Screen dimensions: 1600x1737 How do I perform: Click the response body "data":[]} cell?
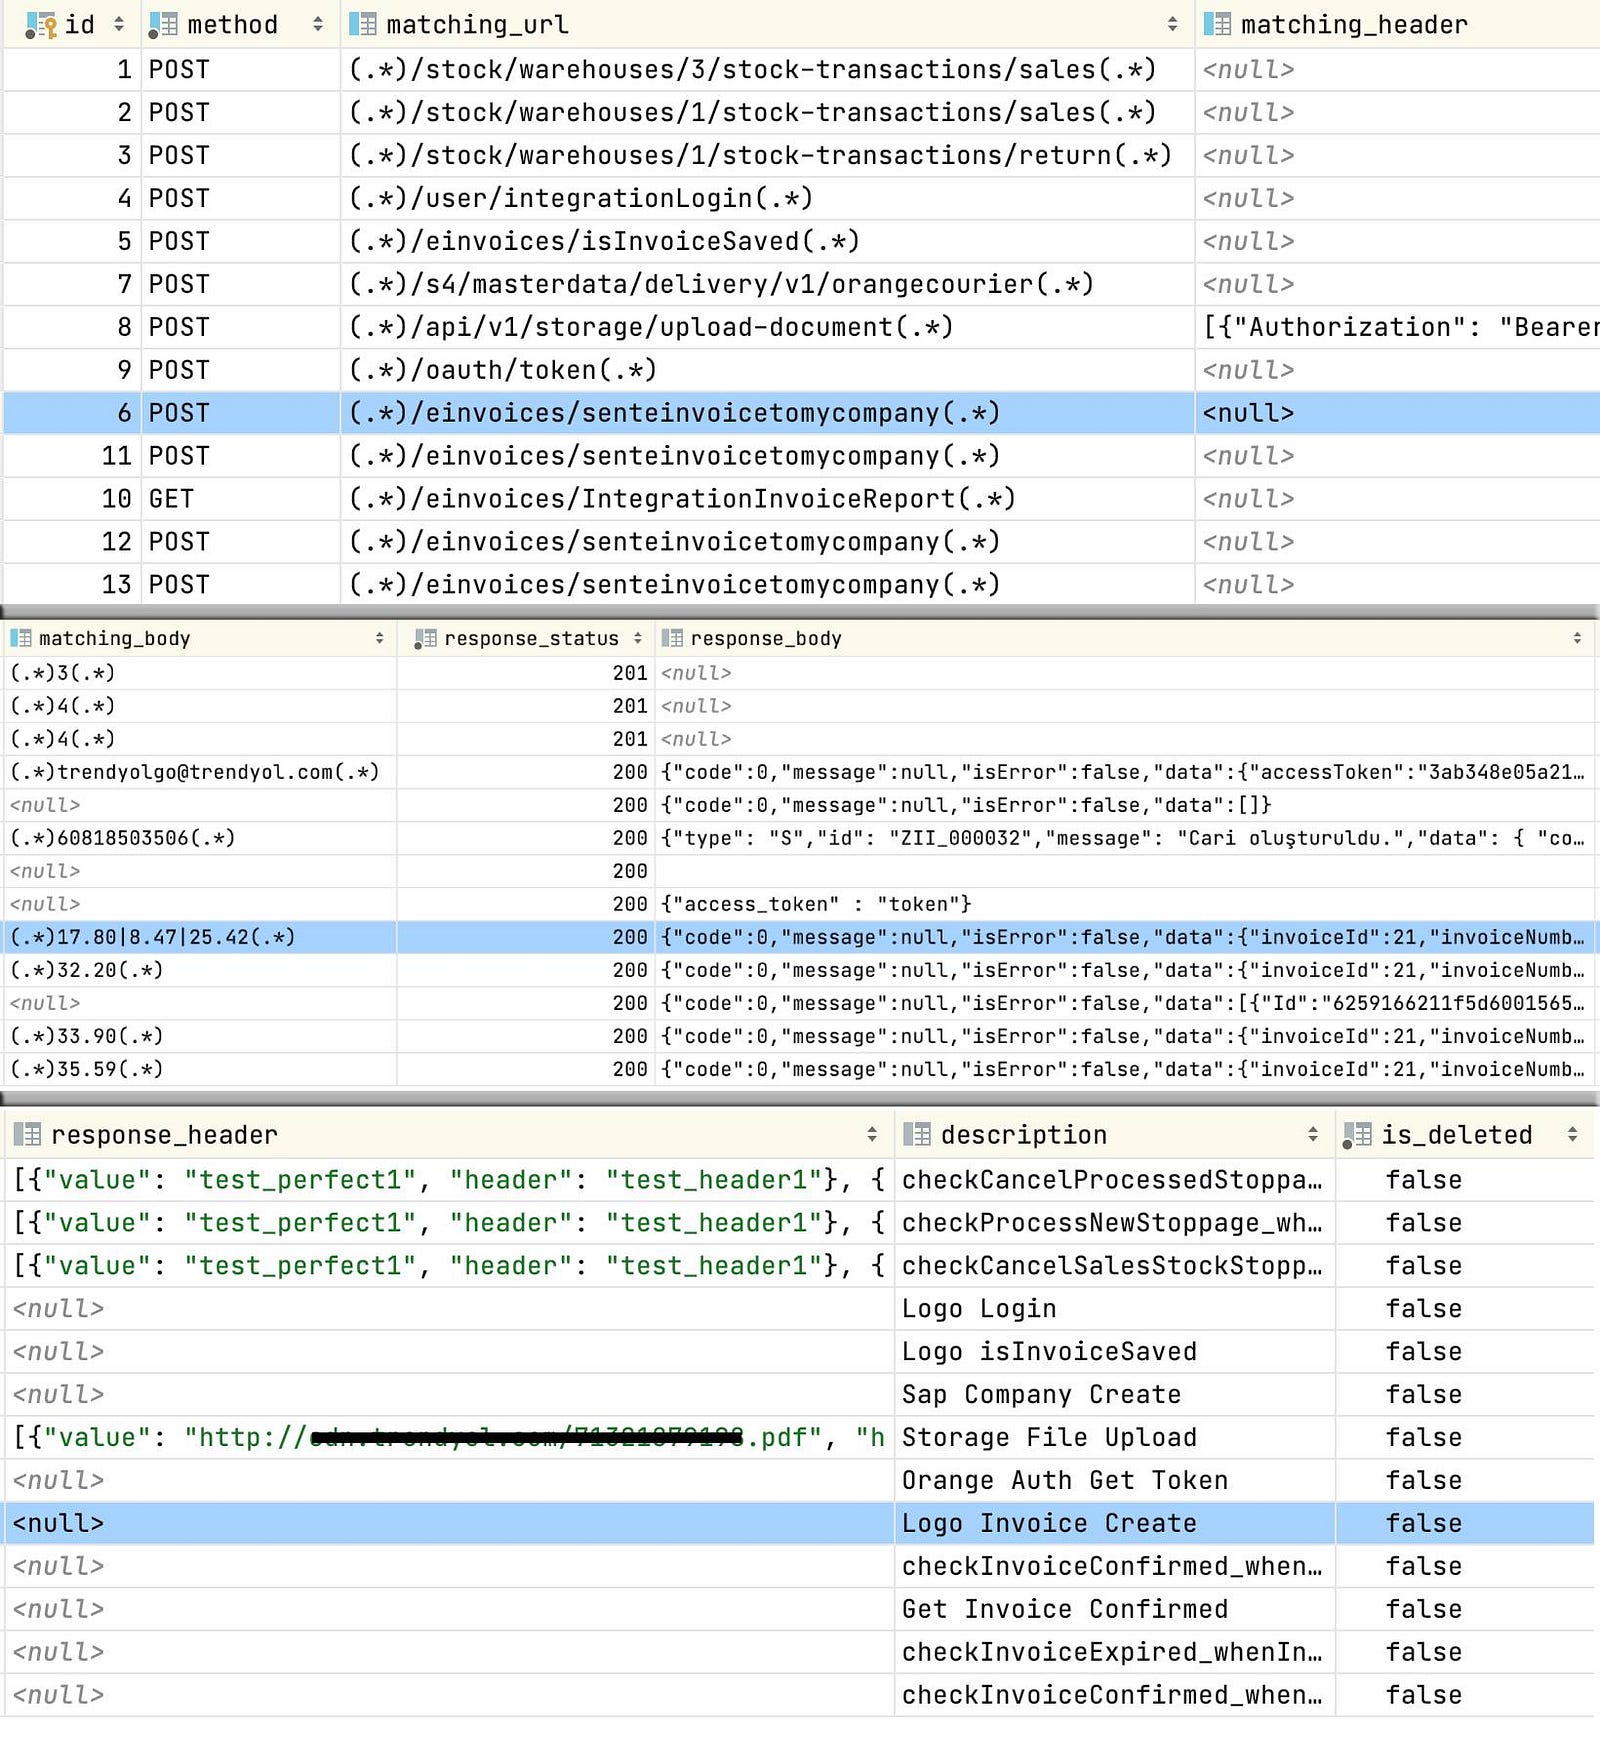1124,805
